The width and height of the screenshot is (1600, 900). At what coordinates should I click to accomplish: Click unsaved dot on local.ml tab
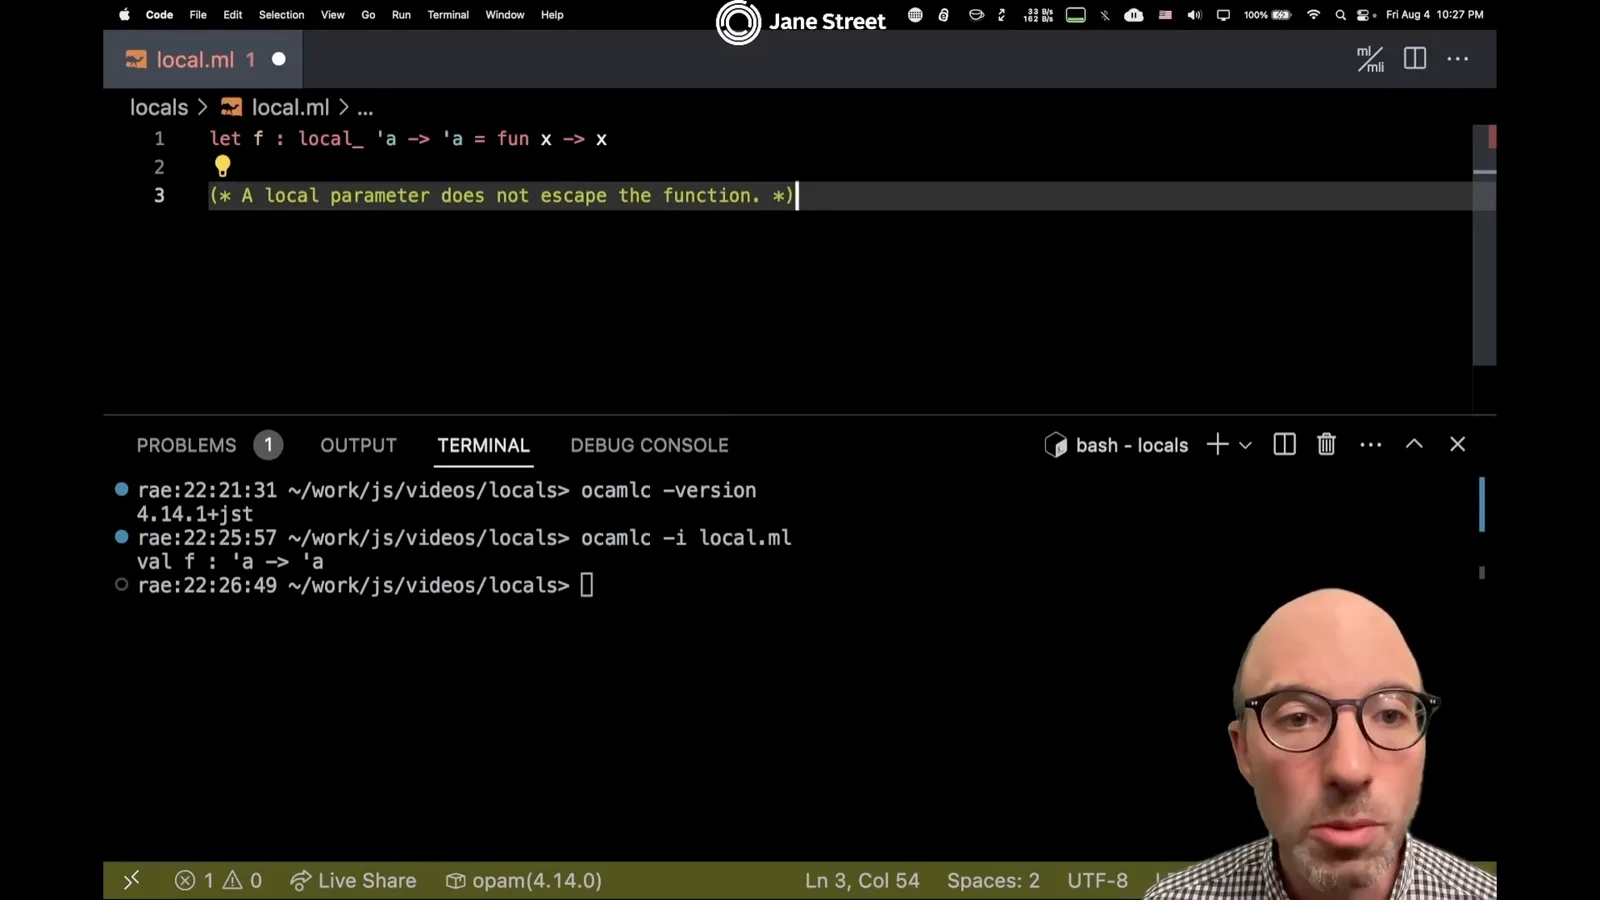click(x=279, y=59)
